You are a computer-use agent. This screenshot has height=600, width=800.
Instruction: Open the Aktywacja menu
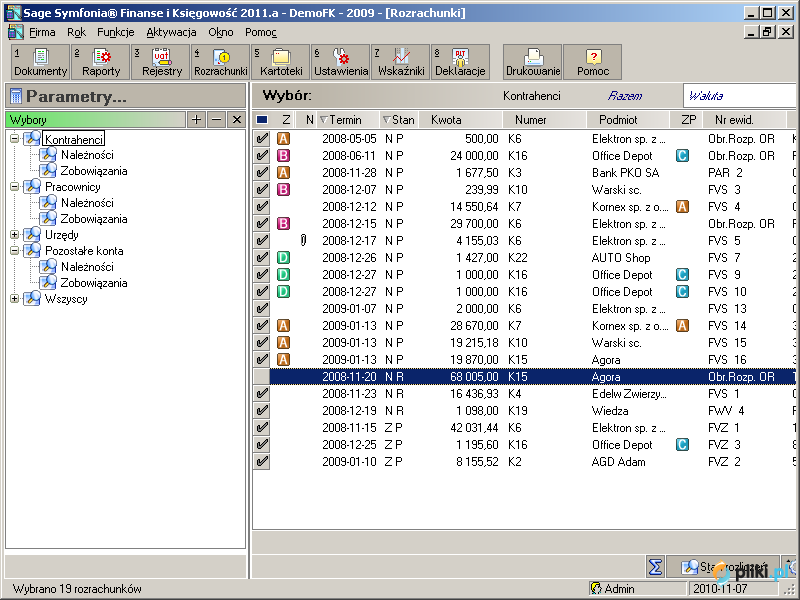(171, 32)
